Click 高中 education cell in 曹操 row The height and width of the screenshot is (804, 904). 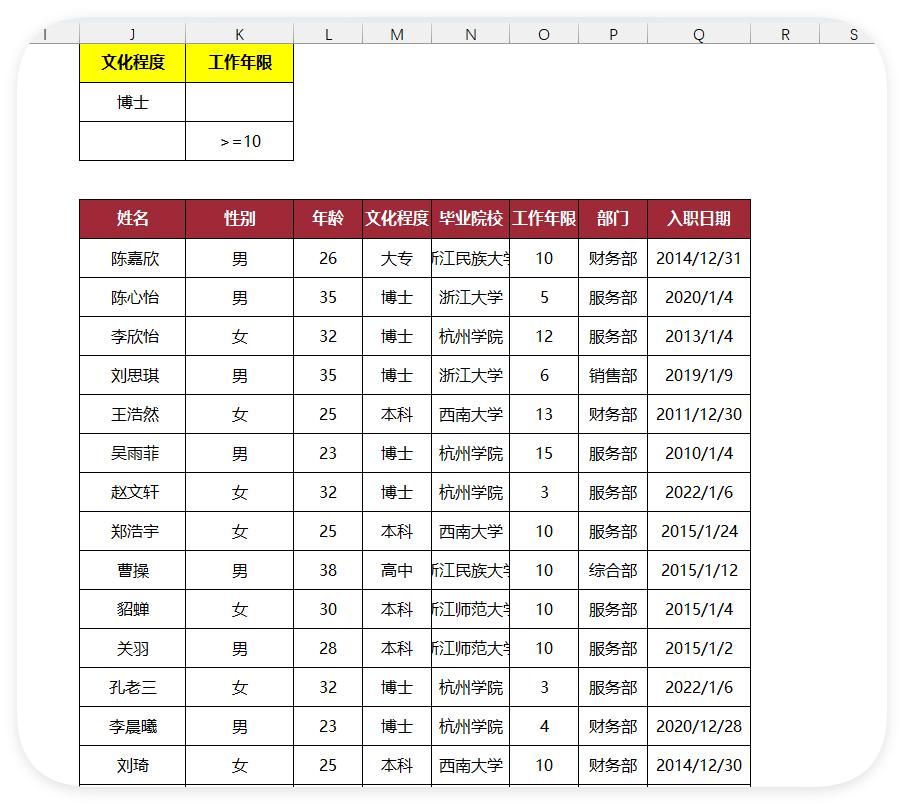tap(397, 571)
